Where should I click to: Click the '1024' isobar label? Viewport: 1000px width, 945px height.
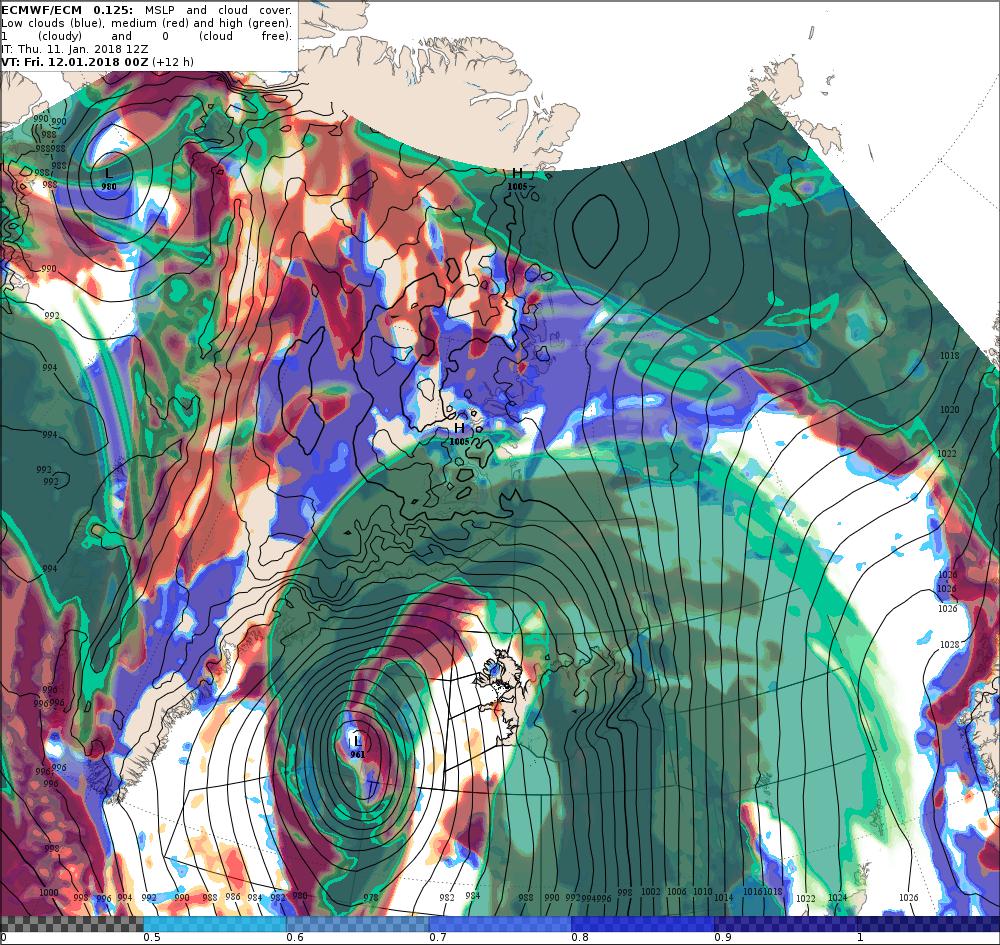[837, 897]
